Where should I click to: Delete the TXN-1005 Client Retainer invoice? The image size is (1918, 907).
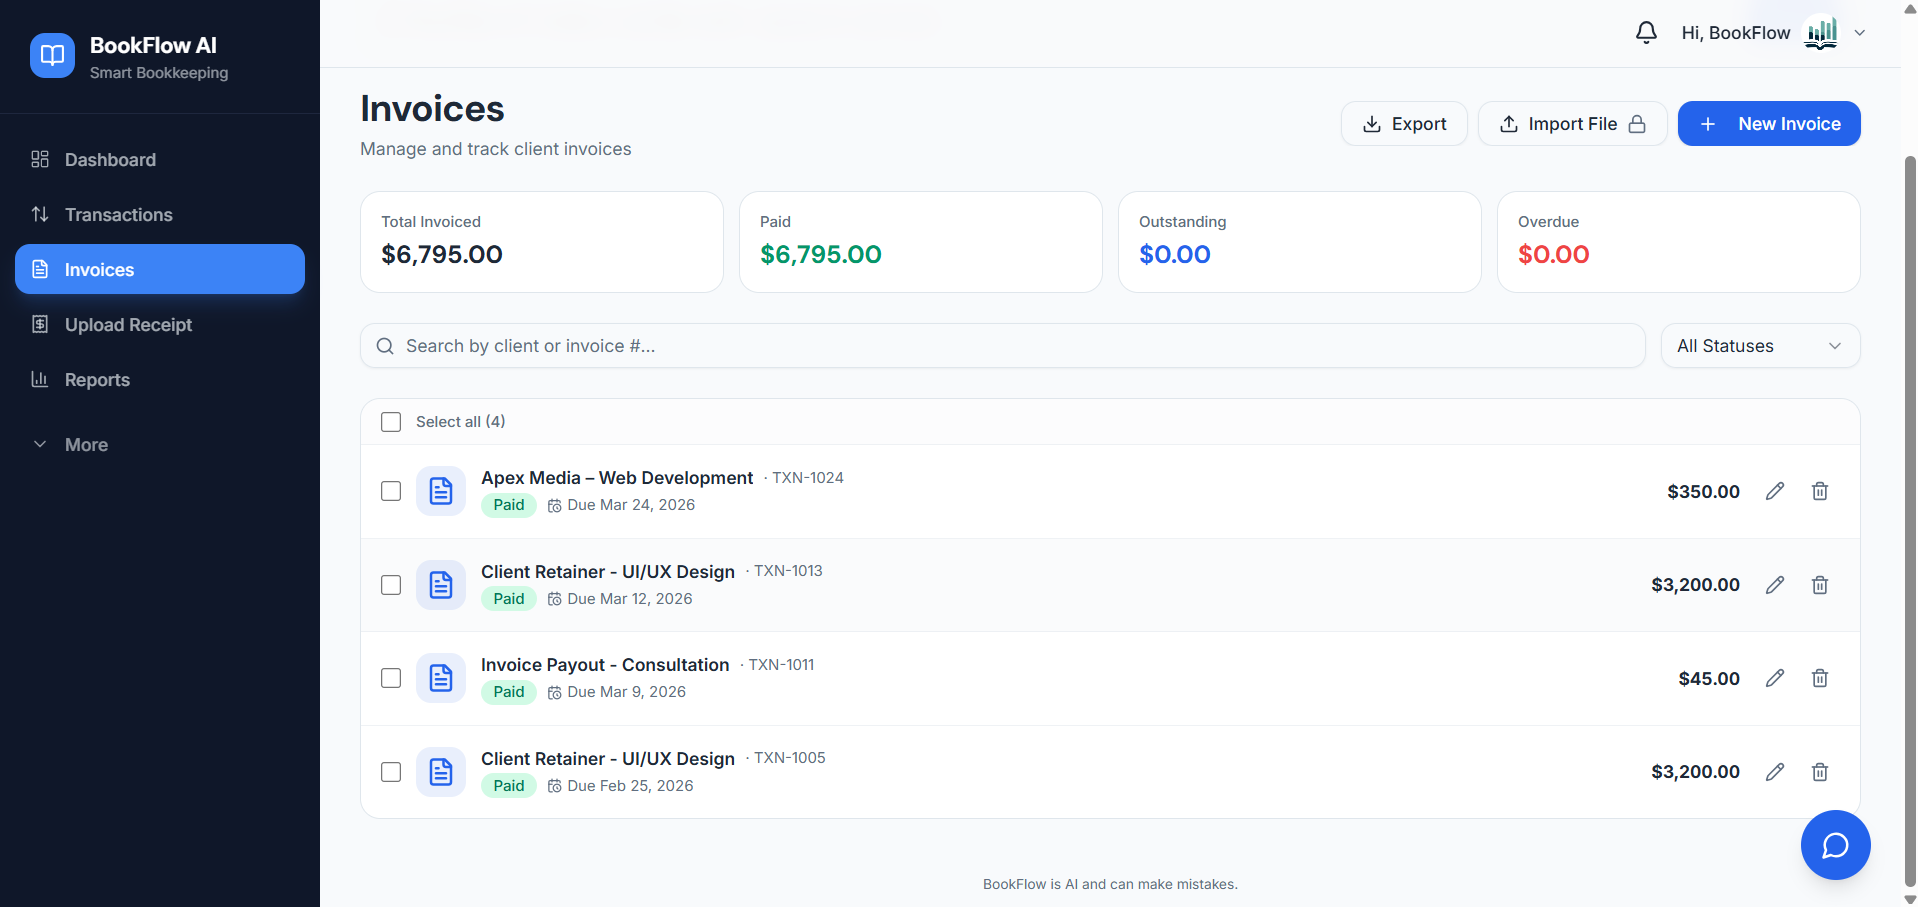point(1820,772)
